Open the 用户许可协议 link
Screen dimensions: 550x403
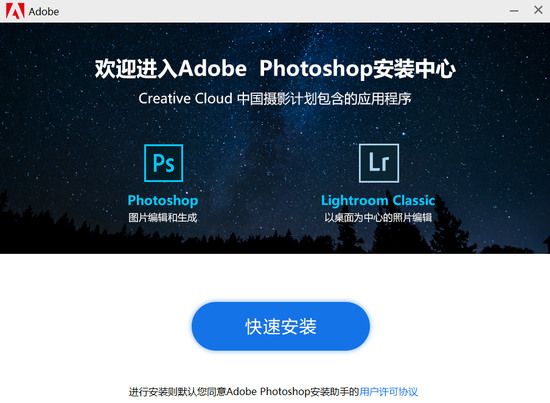pos(389,391)
